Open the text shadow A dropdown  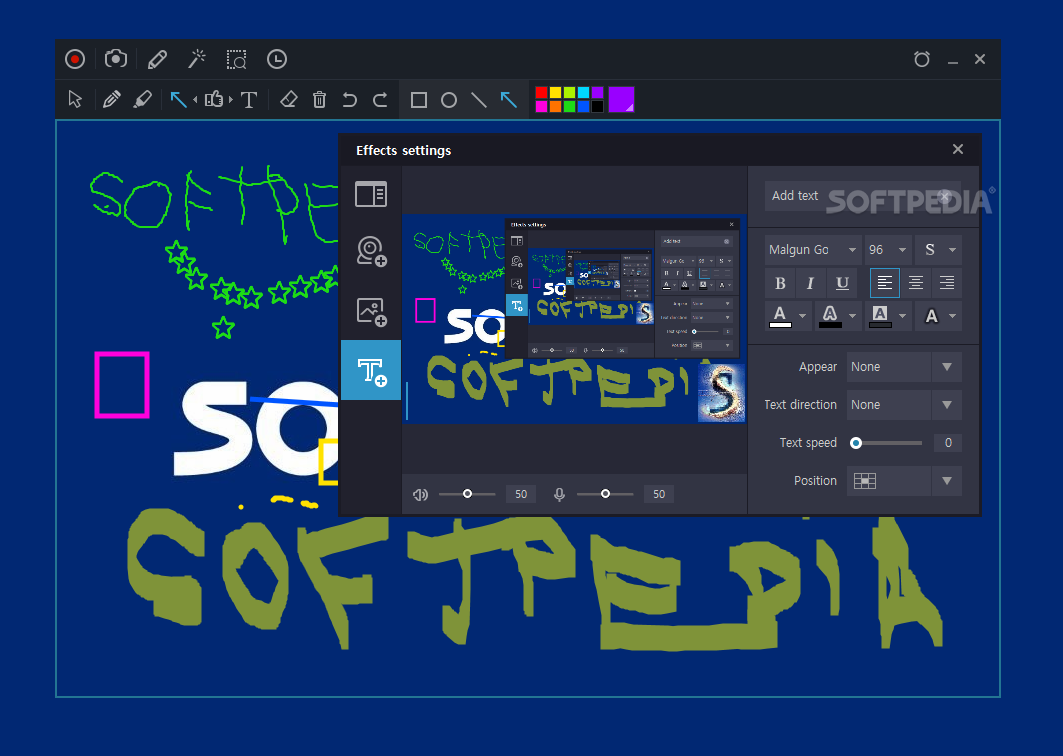click(939, 316)
